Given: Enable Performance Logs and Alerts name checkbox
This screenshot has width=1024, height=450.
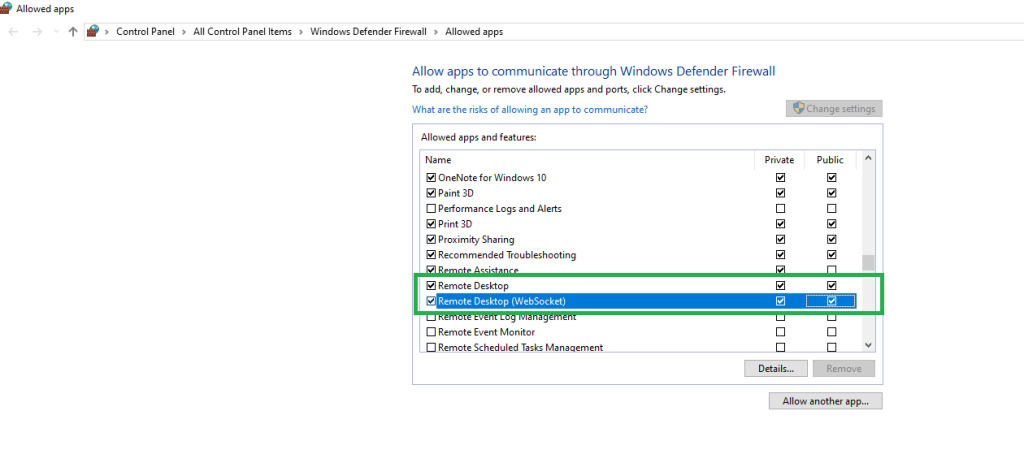Looking at the screenshot, I should (x=431, y=208).
